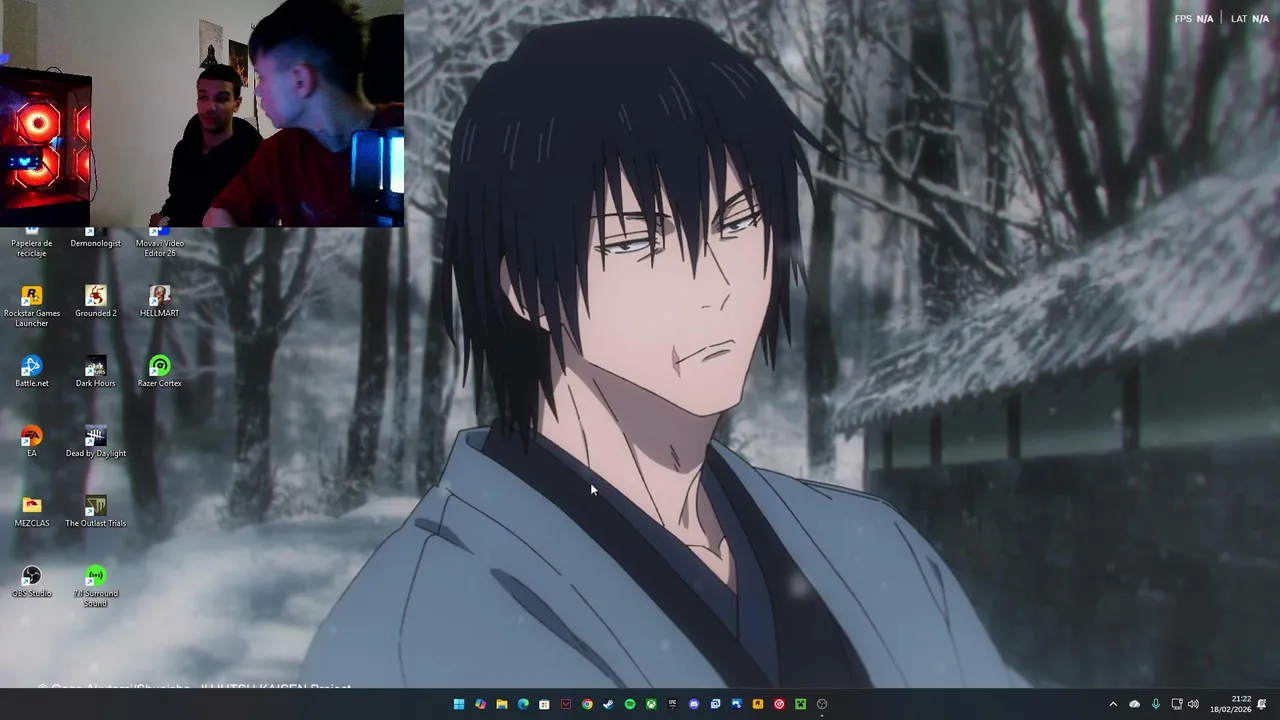Screen dimensions: 1280x720
Task: Select the Movavi Video Editor 26 label
Action: coord(160,248)
